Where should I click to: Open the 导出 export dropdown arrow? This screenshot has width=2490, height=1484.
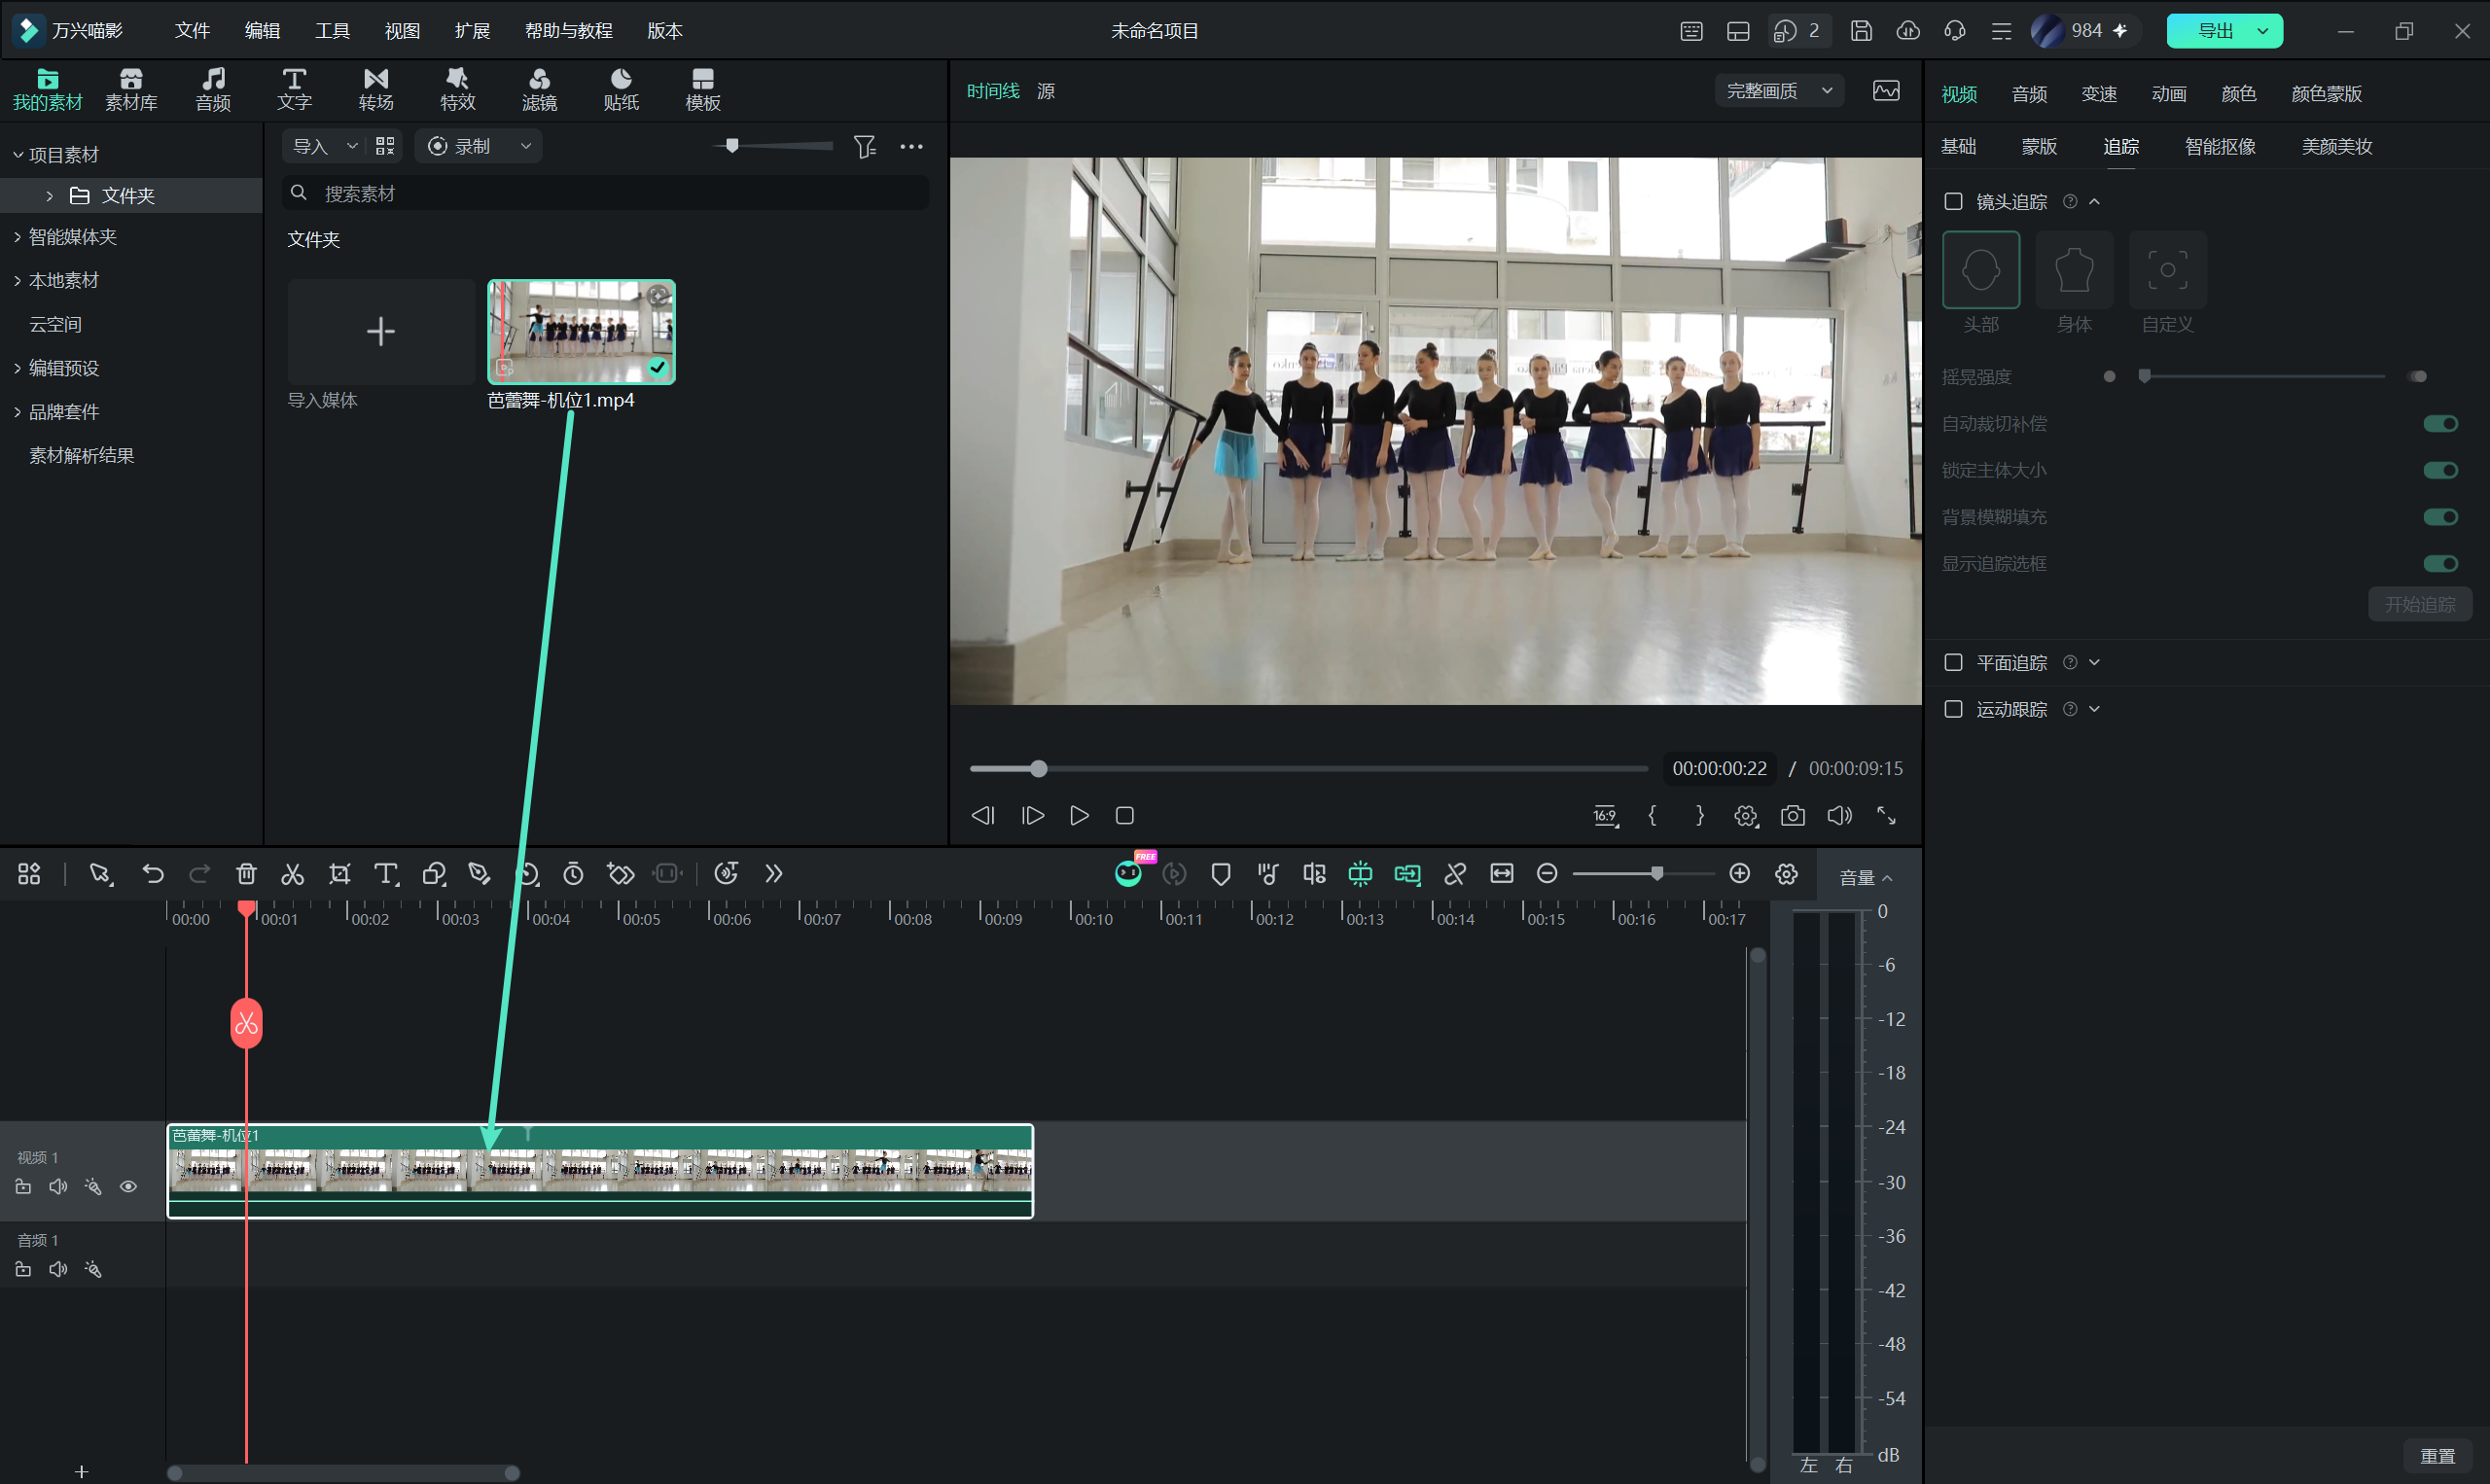click(x=2262, y=31)
